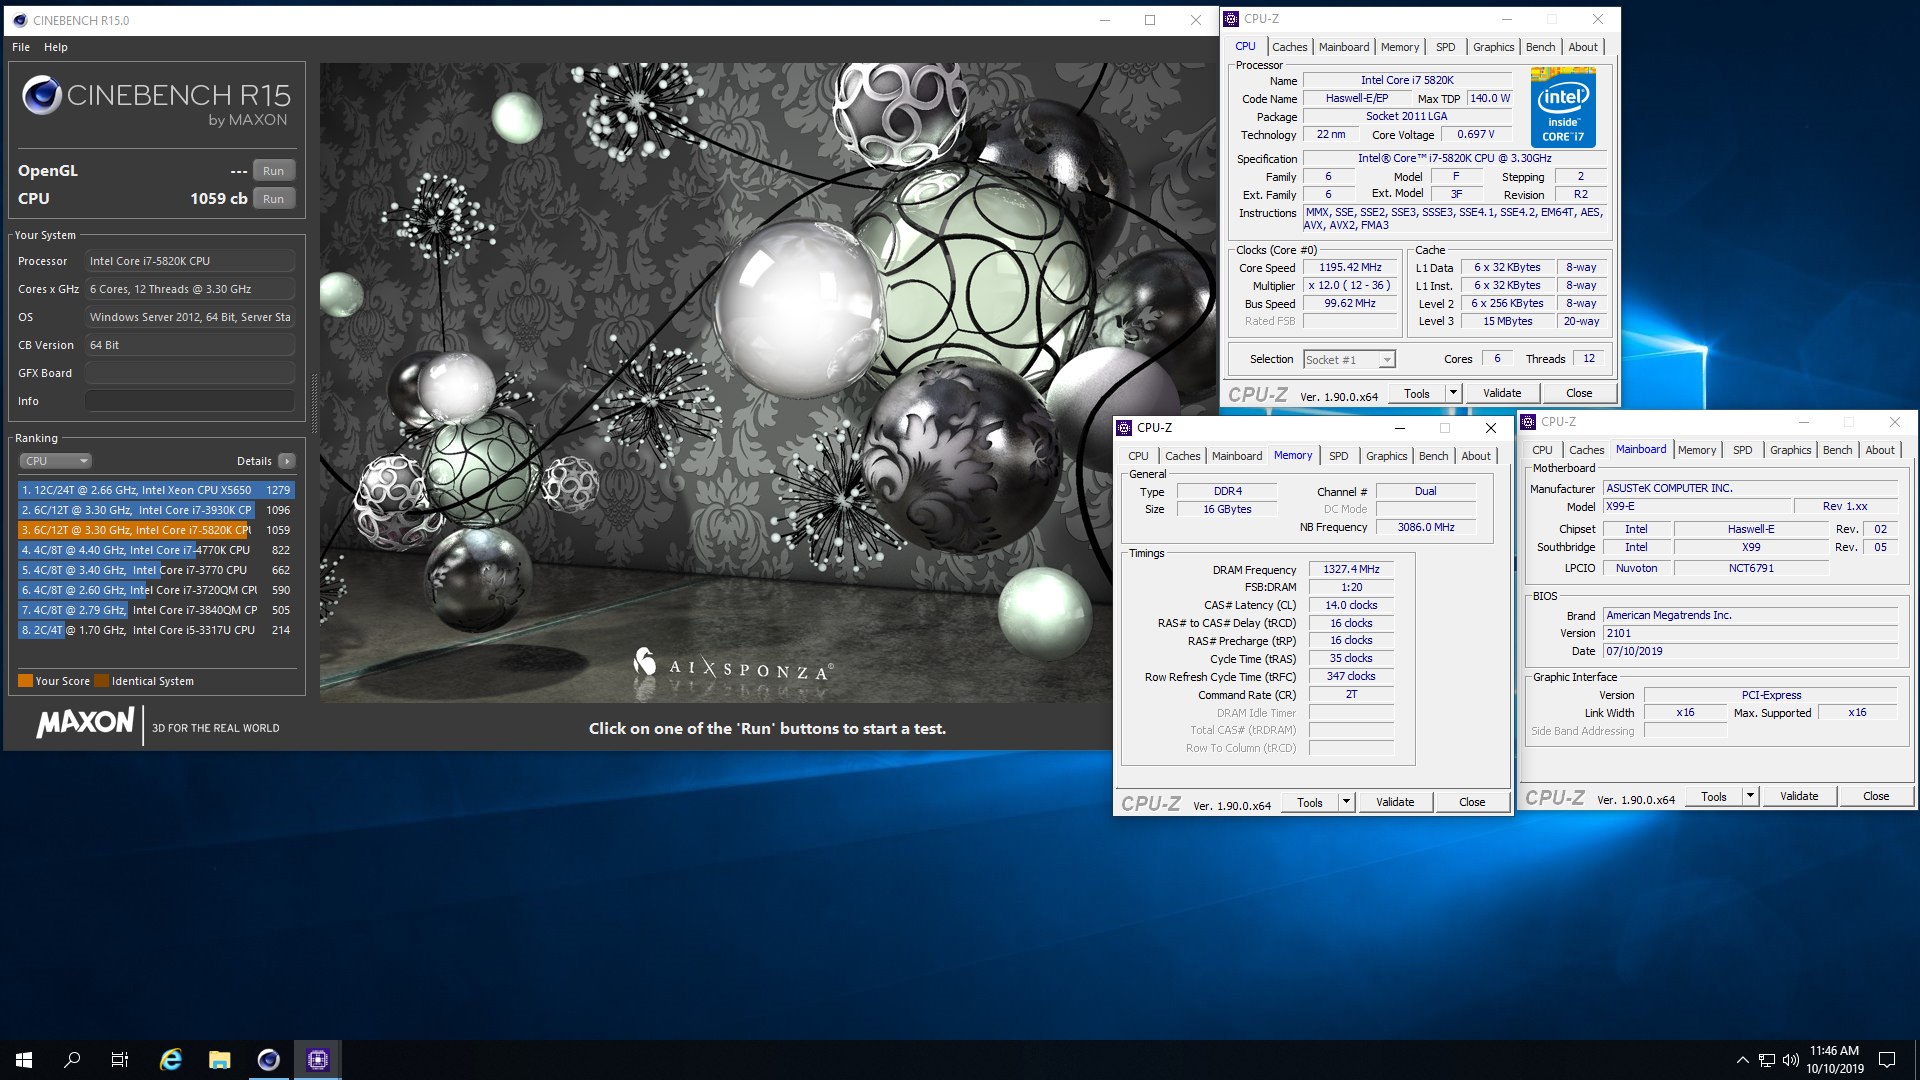Viewport: 1920px width, 1080px height.
Task: Open File Explorer folder icon on taskbar
Action: [219, 1060]
